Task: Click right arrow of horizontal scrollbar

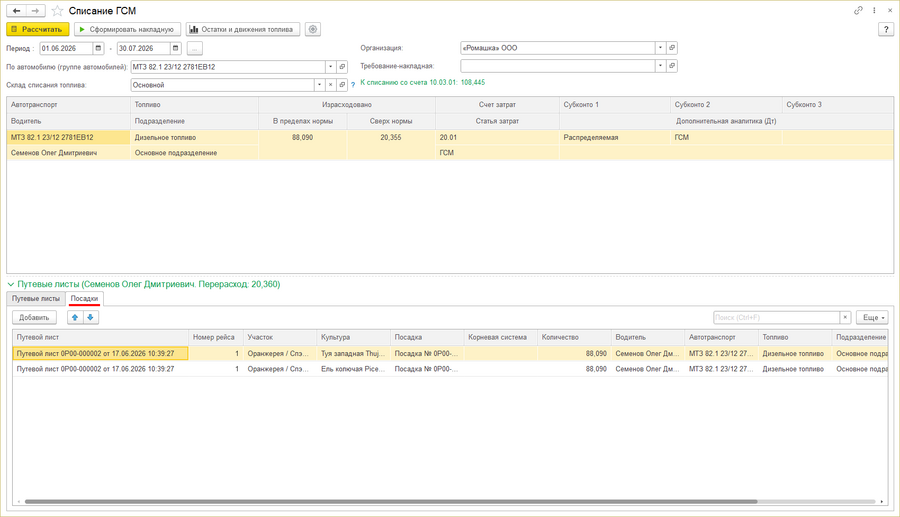Action: tap(882, 502)
